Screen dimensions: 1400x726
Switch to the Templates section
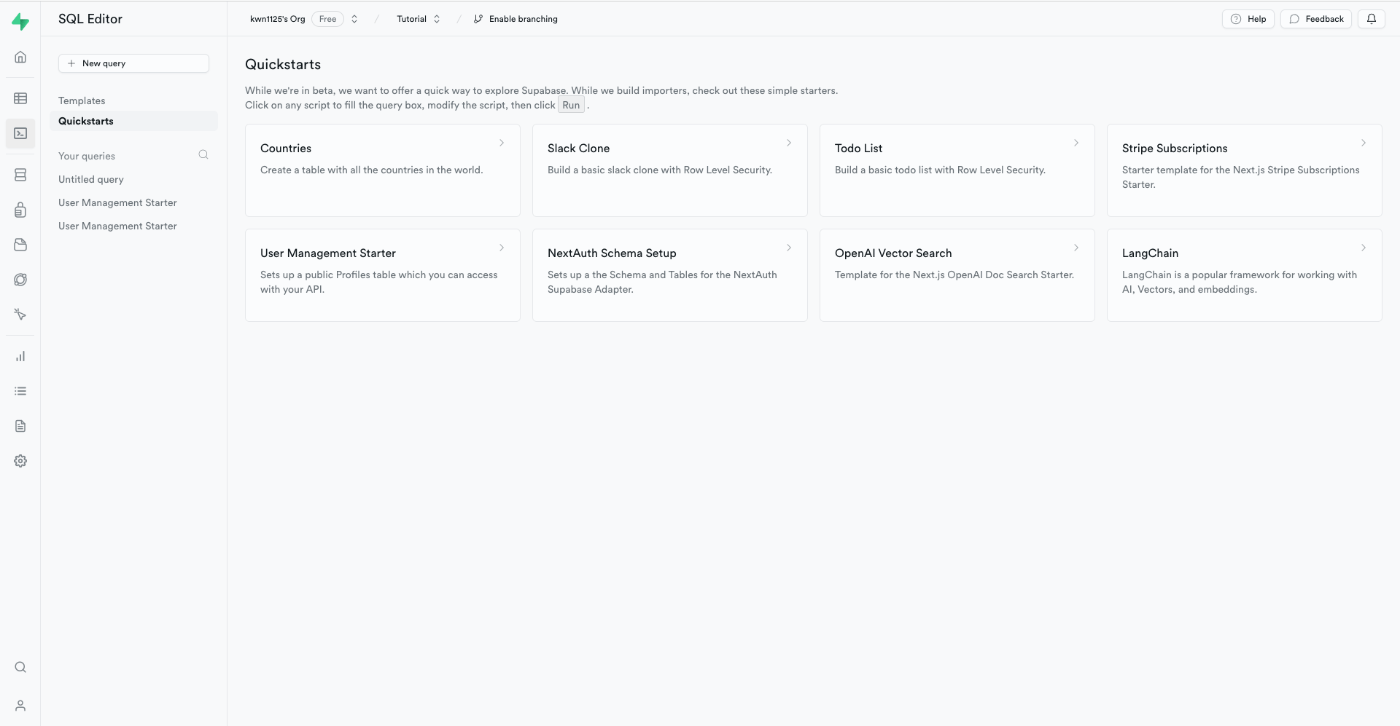(81, 101)
